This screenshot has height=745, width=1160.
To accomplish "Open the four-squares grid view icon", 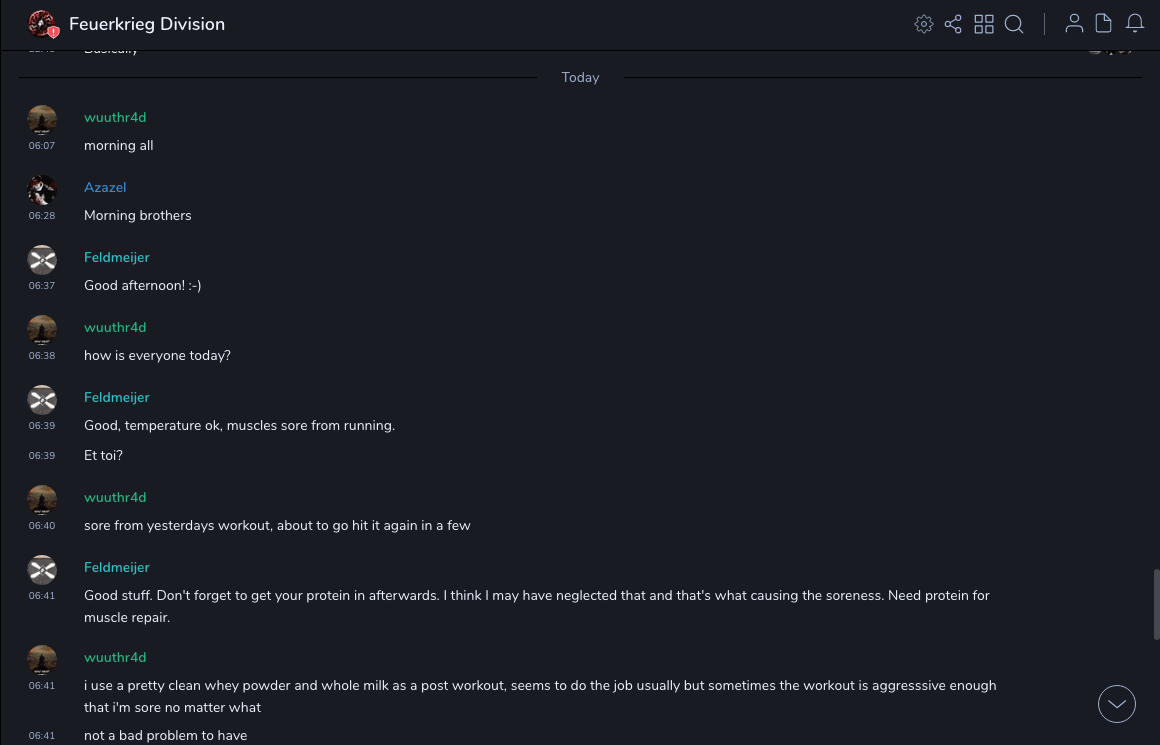I will pyautogui.click(x=984, y=24).
